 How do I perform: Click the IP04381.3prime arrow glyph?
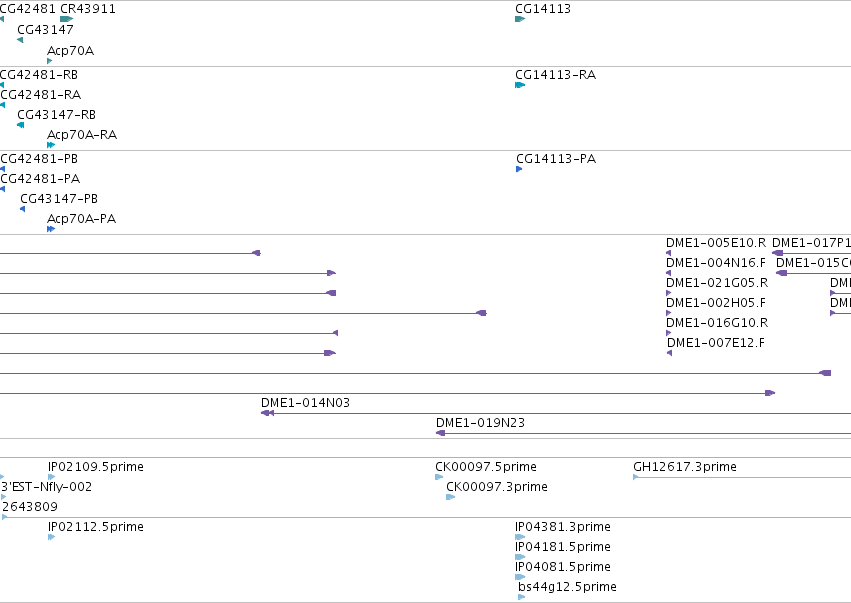[520, 537]
